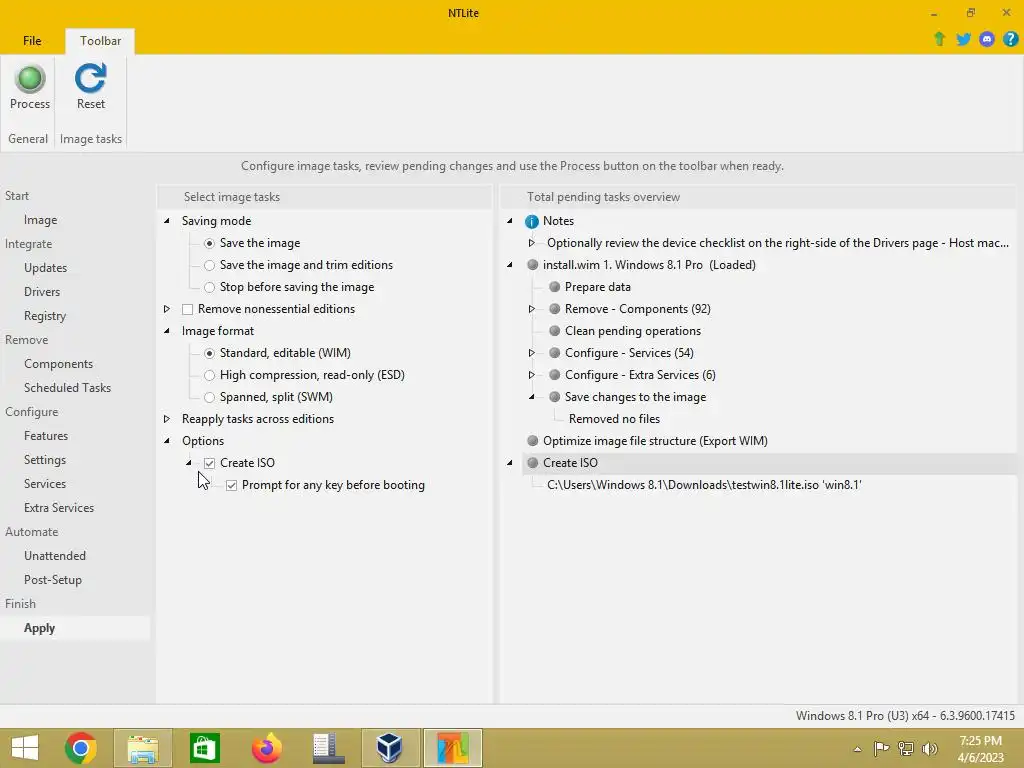Image resolution: width=1024 pixels, height=768 pixels.
Task: Expand the Configure - Services (54) node
Action: pyautogui.click(x=532, y=353)
